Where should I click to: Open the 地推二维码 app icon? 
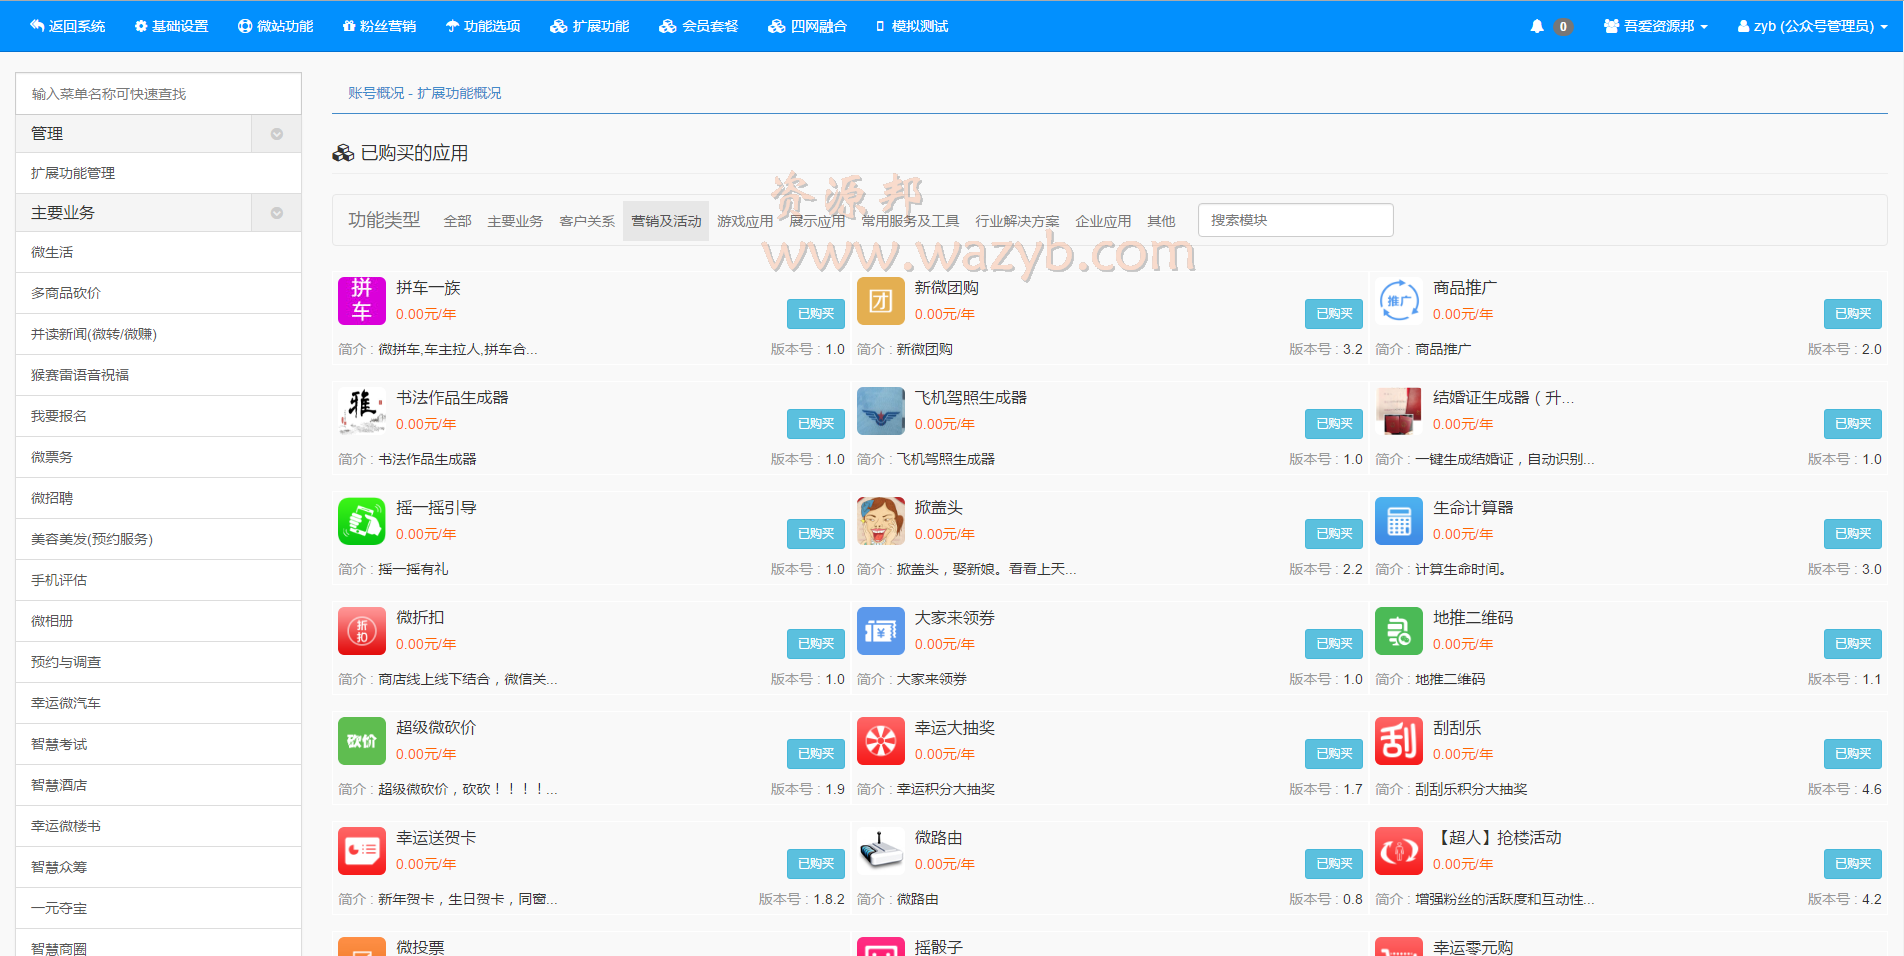(x=1399, y=631)
